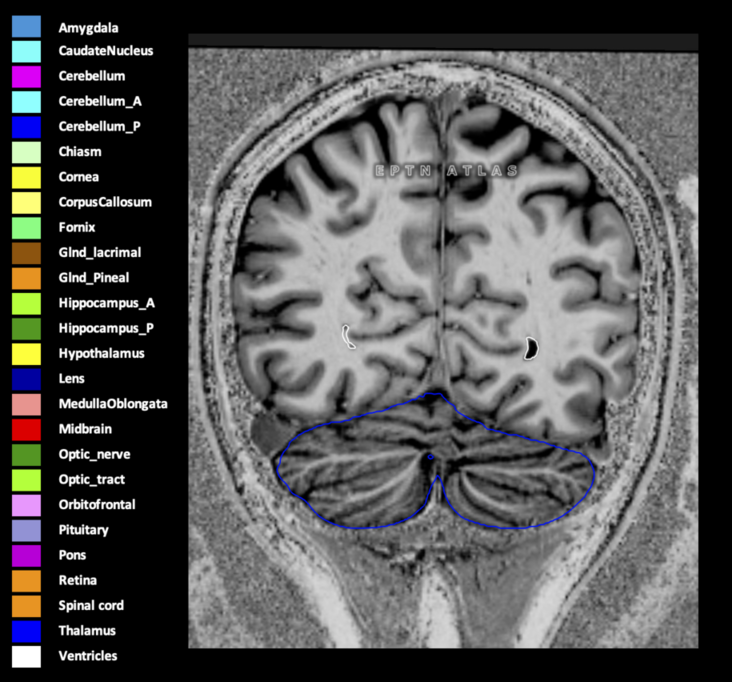The height and width of the screenshot is (682, 732).
Task: Click the purple swatch beside Pons
Action: coord(26,556)
